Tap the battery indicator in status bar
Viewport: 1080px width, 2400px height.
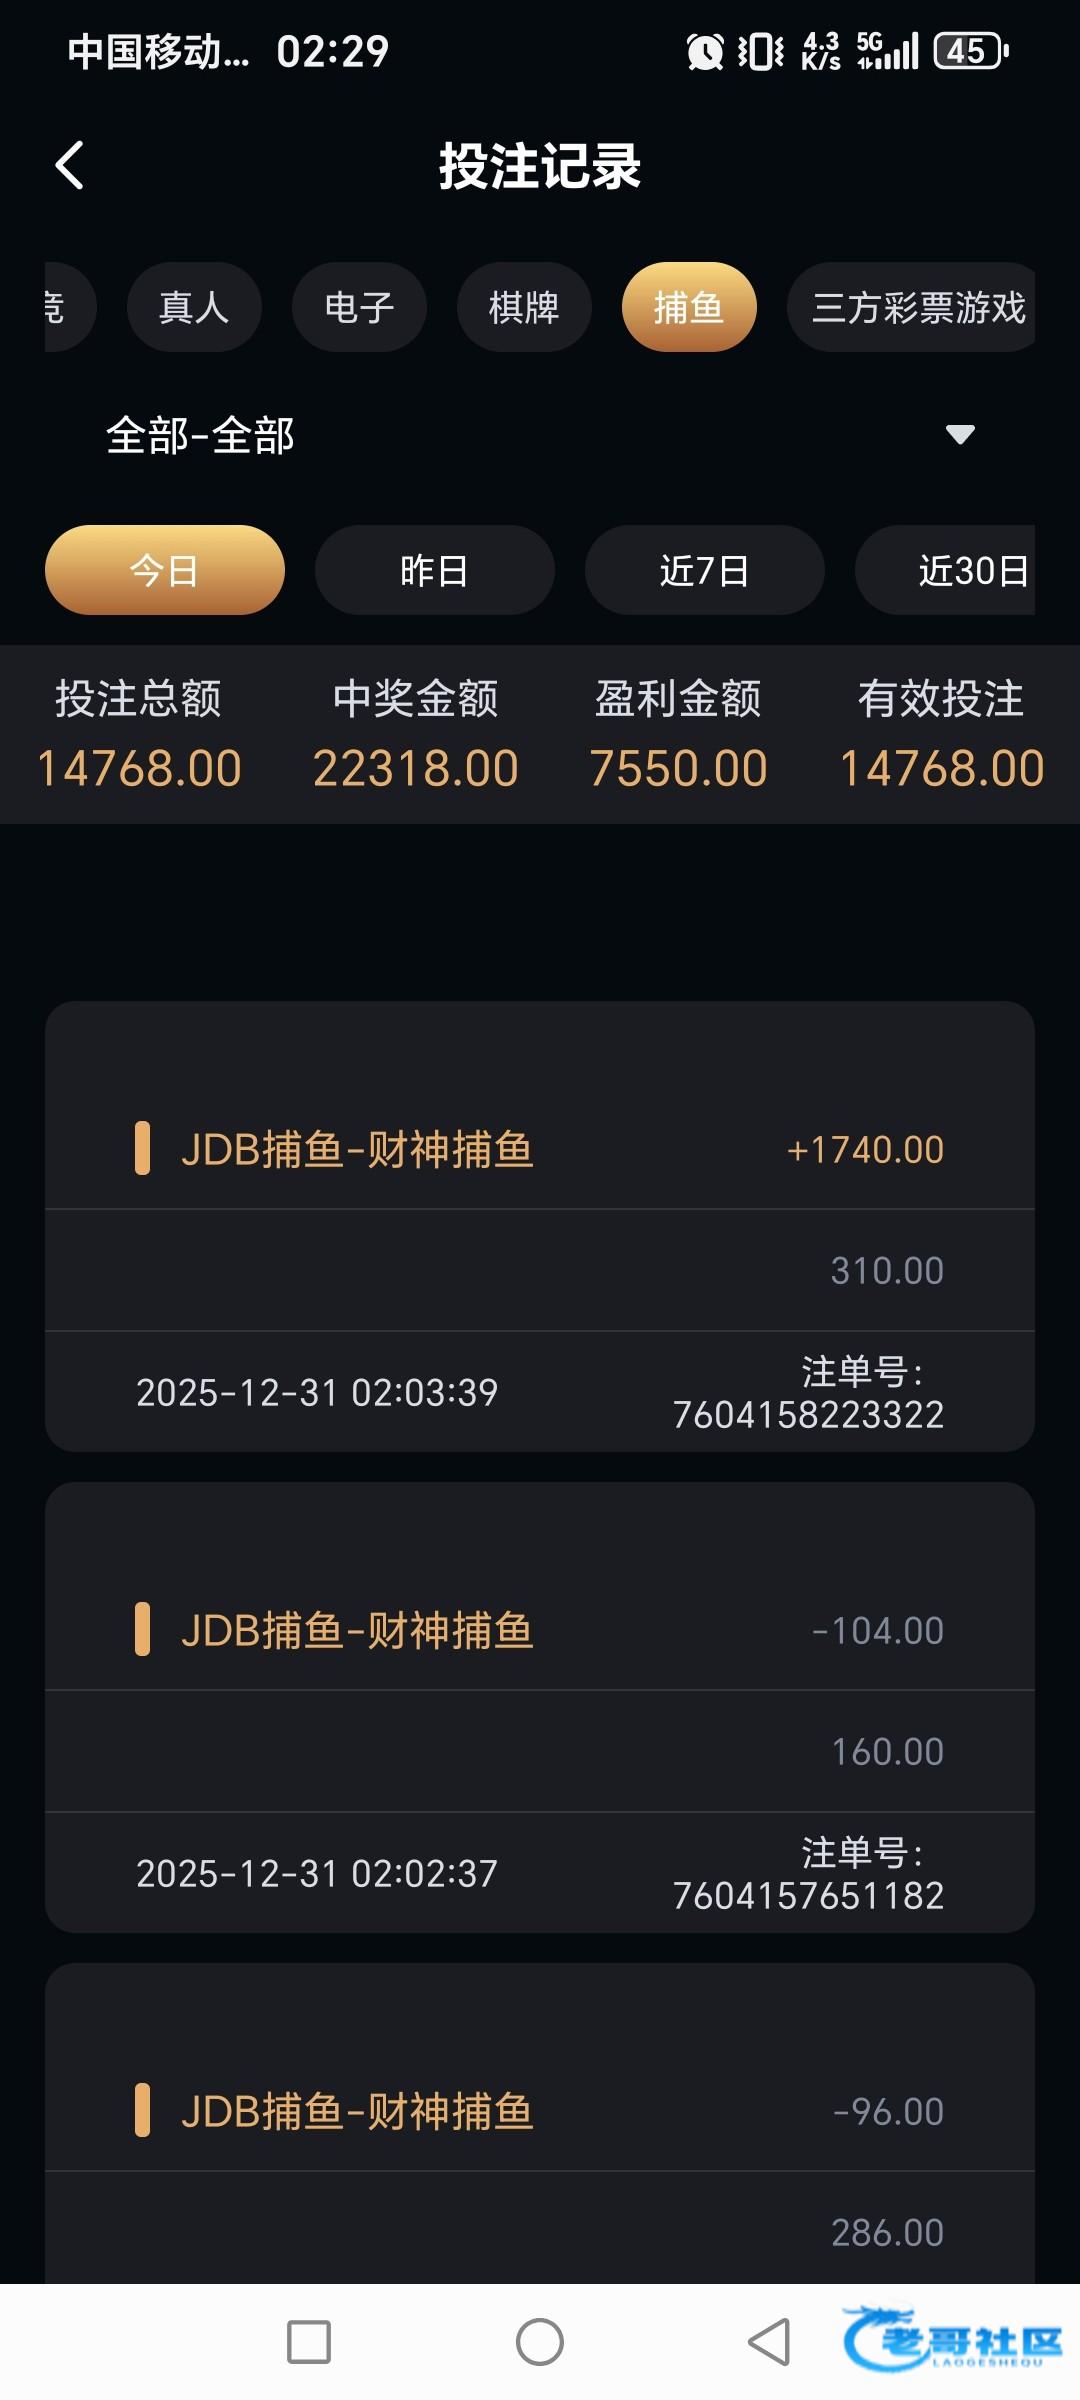coord(970,51)
